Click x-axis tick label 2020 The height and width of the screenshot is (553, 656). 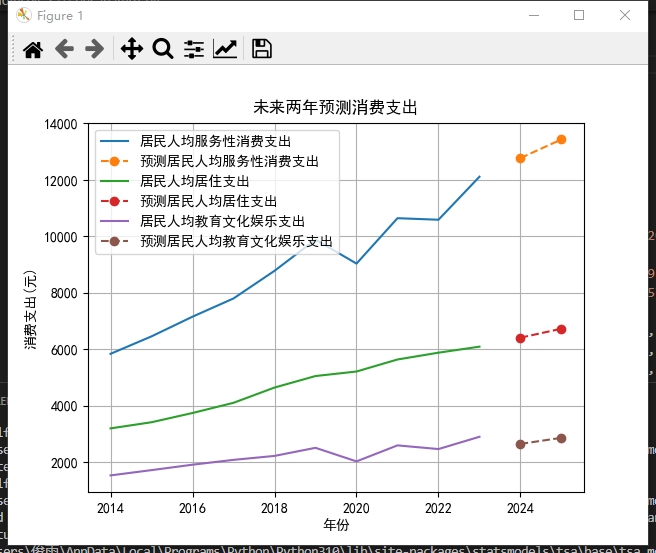pos(356,508)
